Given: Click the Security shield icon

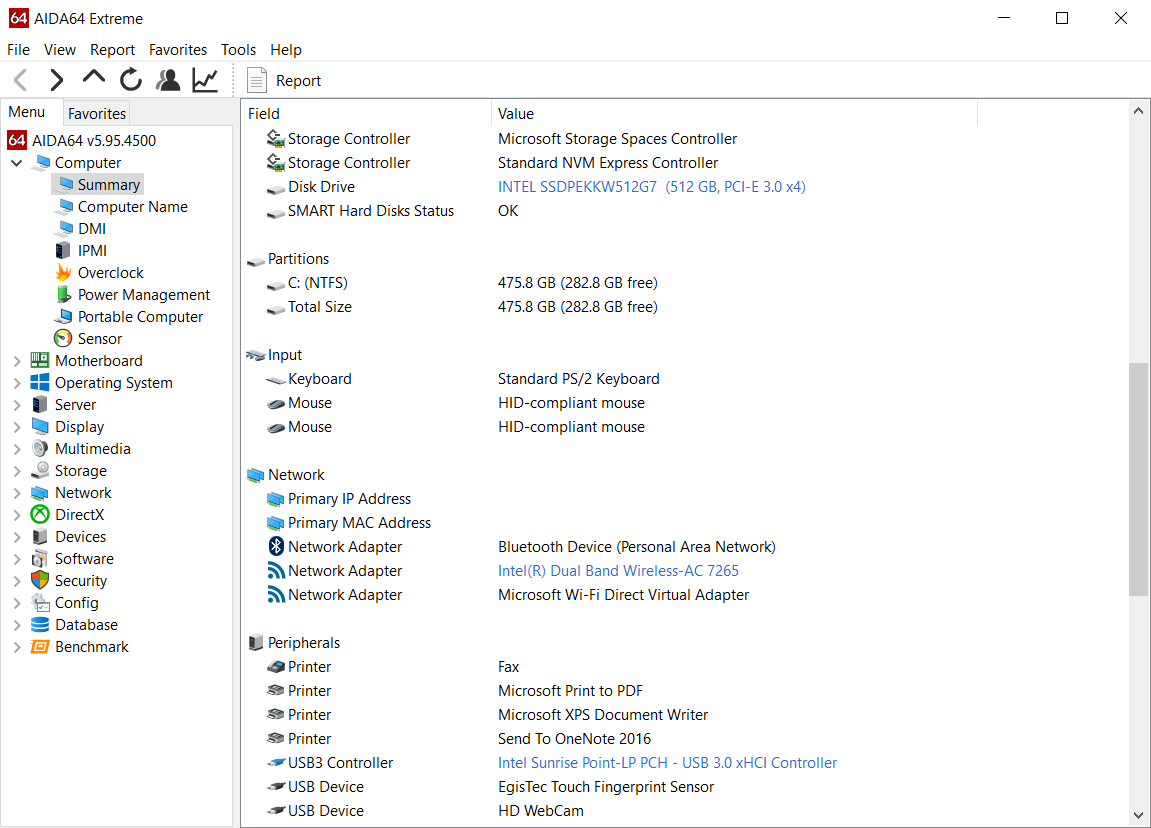Looking at the screenshot, I should pos(40,581).
